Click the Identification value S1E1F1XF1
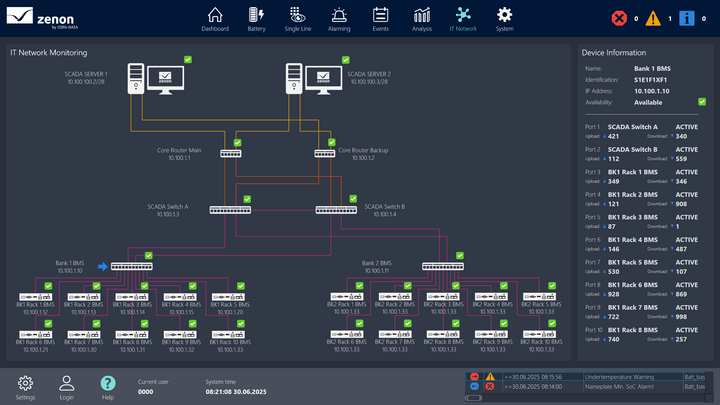Viewport: 720px width, 405px height. (650, 80)
